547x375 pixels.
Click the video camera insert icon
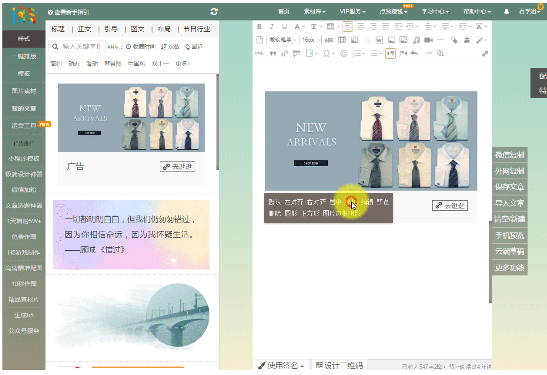(428, 40)
